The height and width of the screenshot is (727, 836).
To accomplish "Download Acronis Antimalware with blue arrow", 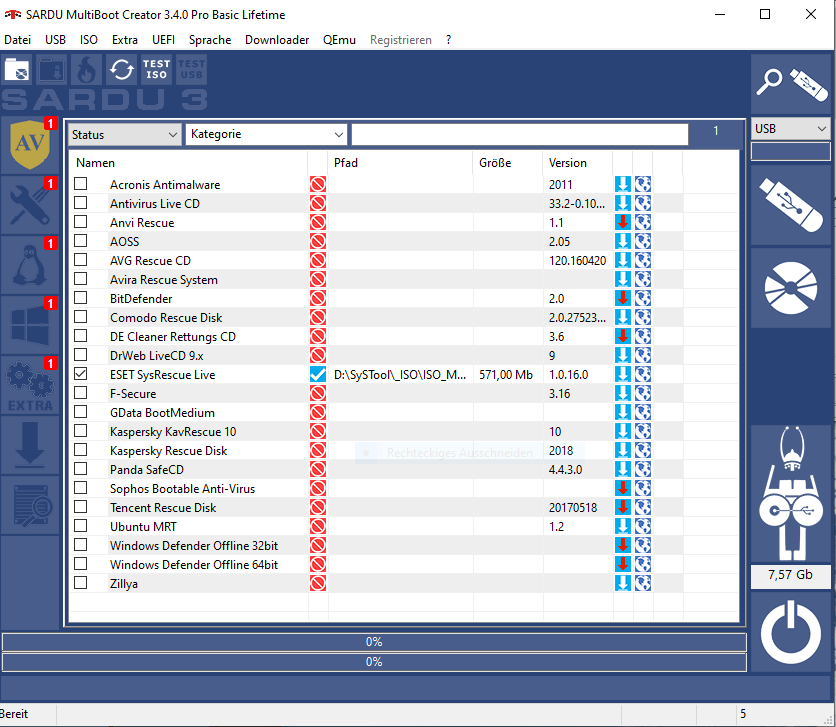I will pyautogui.click(x=623, y=184).
